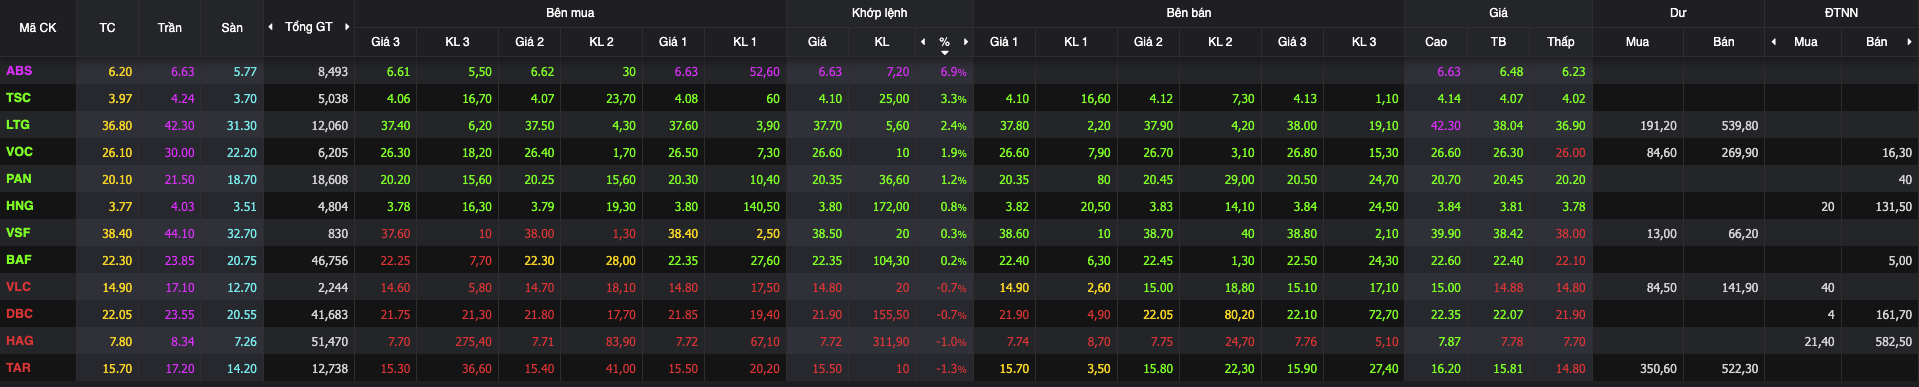
Task: Click left arrow next to % column
Action: [923, 42]
